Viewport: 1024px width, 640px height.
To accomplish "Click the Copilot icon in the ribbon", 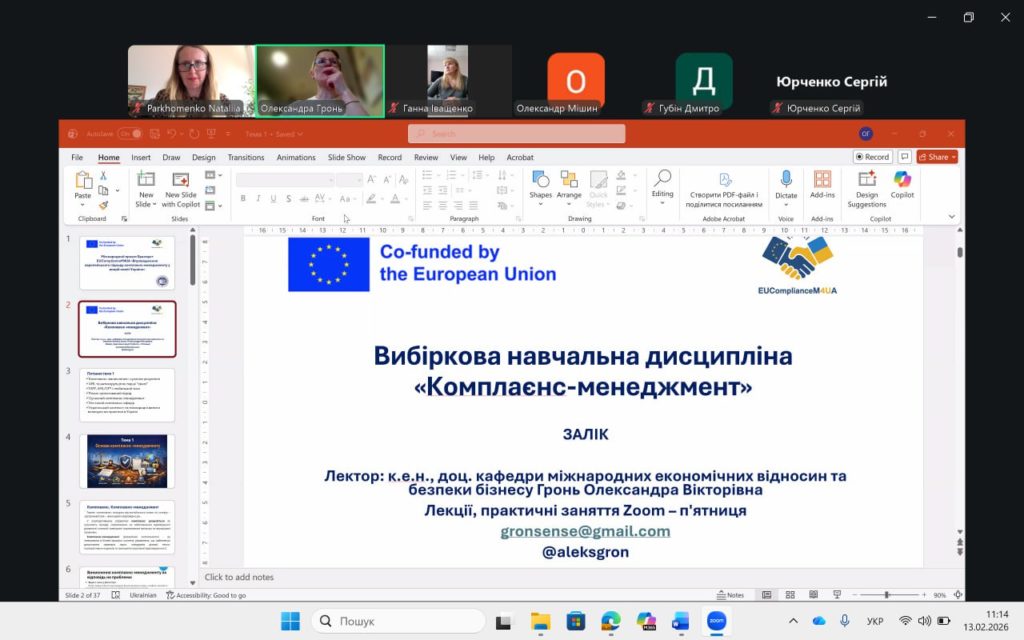I will pos(902,186).
